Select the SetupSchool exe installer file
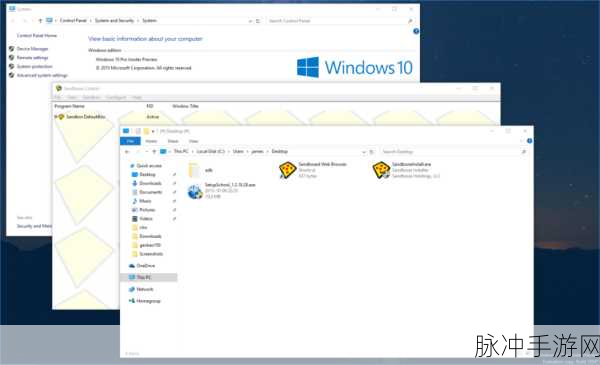Viewport: 600px width, 365px height. (x=221, y=191)
